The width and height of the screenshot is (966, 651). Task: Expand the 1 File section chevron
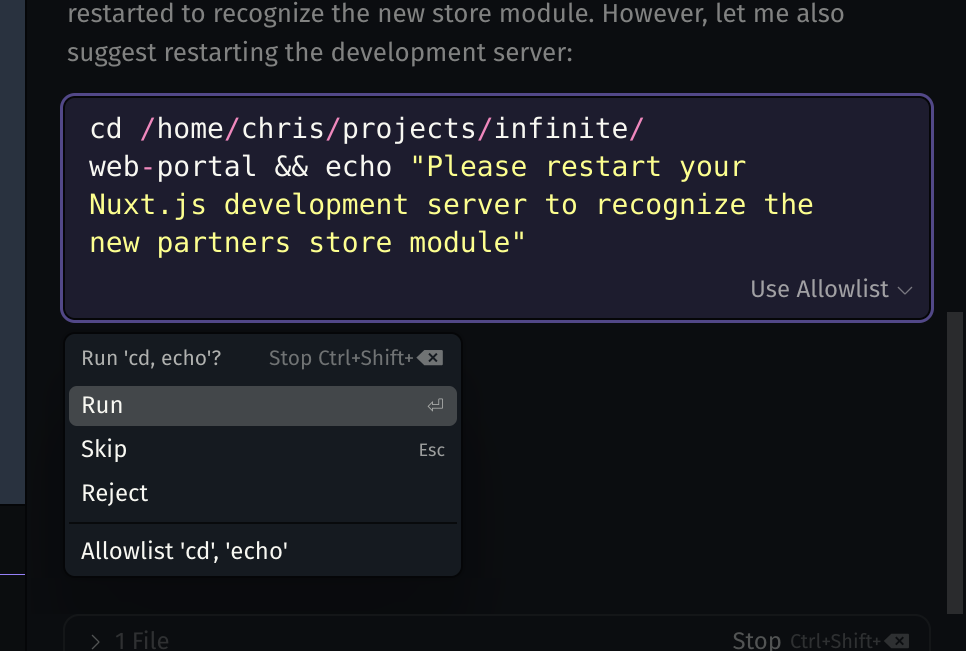(x=96, y=641)
